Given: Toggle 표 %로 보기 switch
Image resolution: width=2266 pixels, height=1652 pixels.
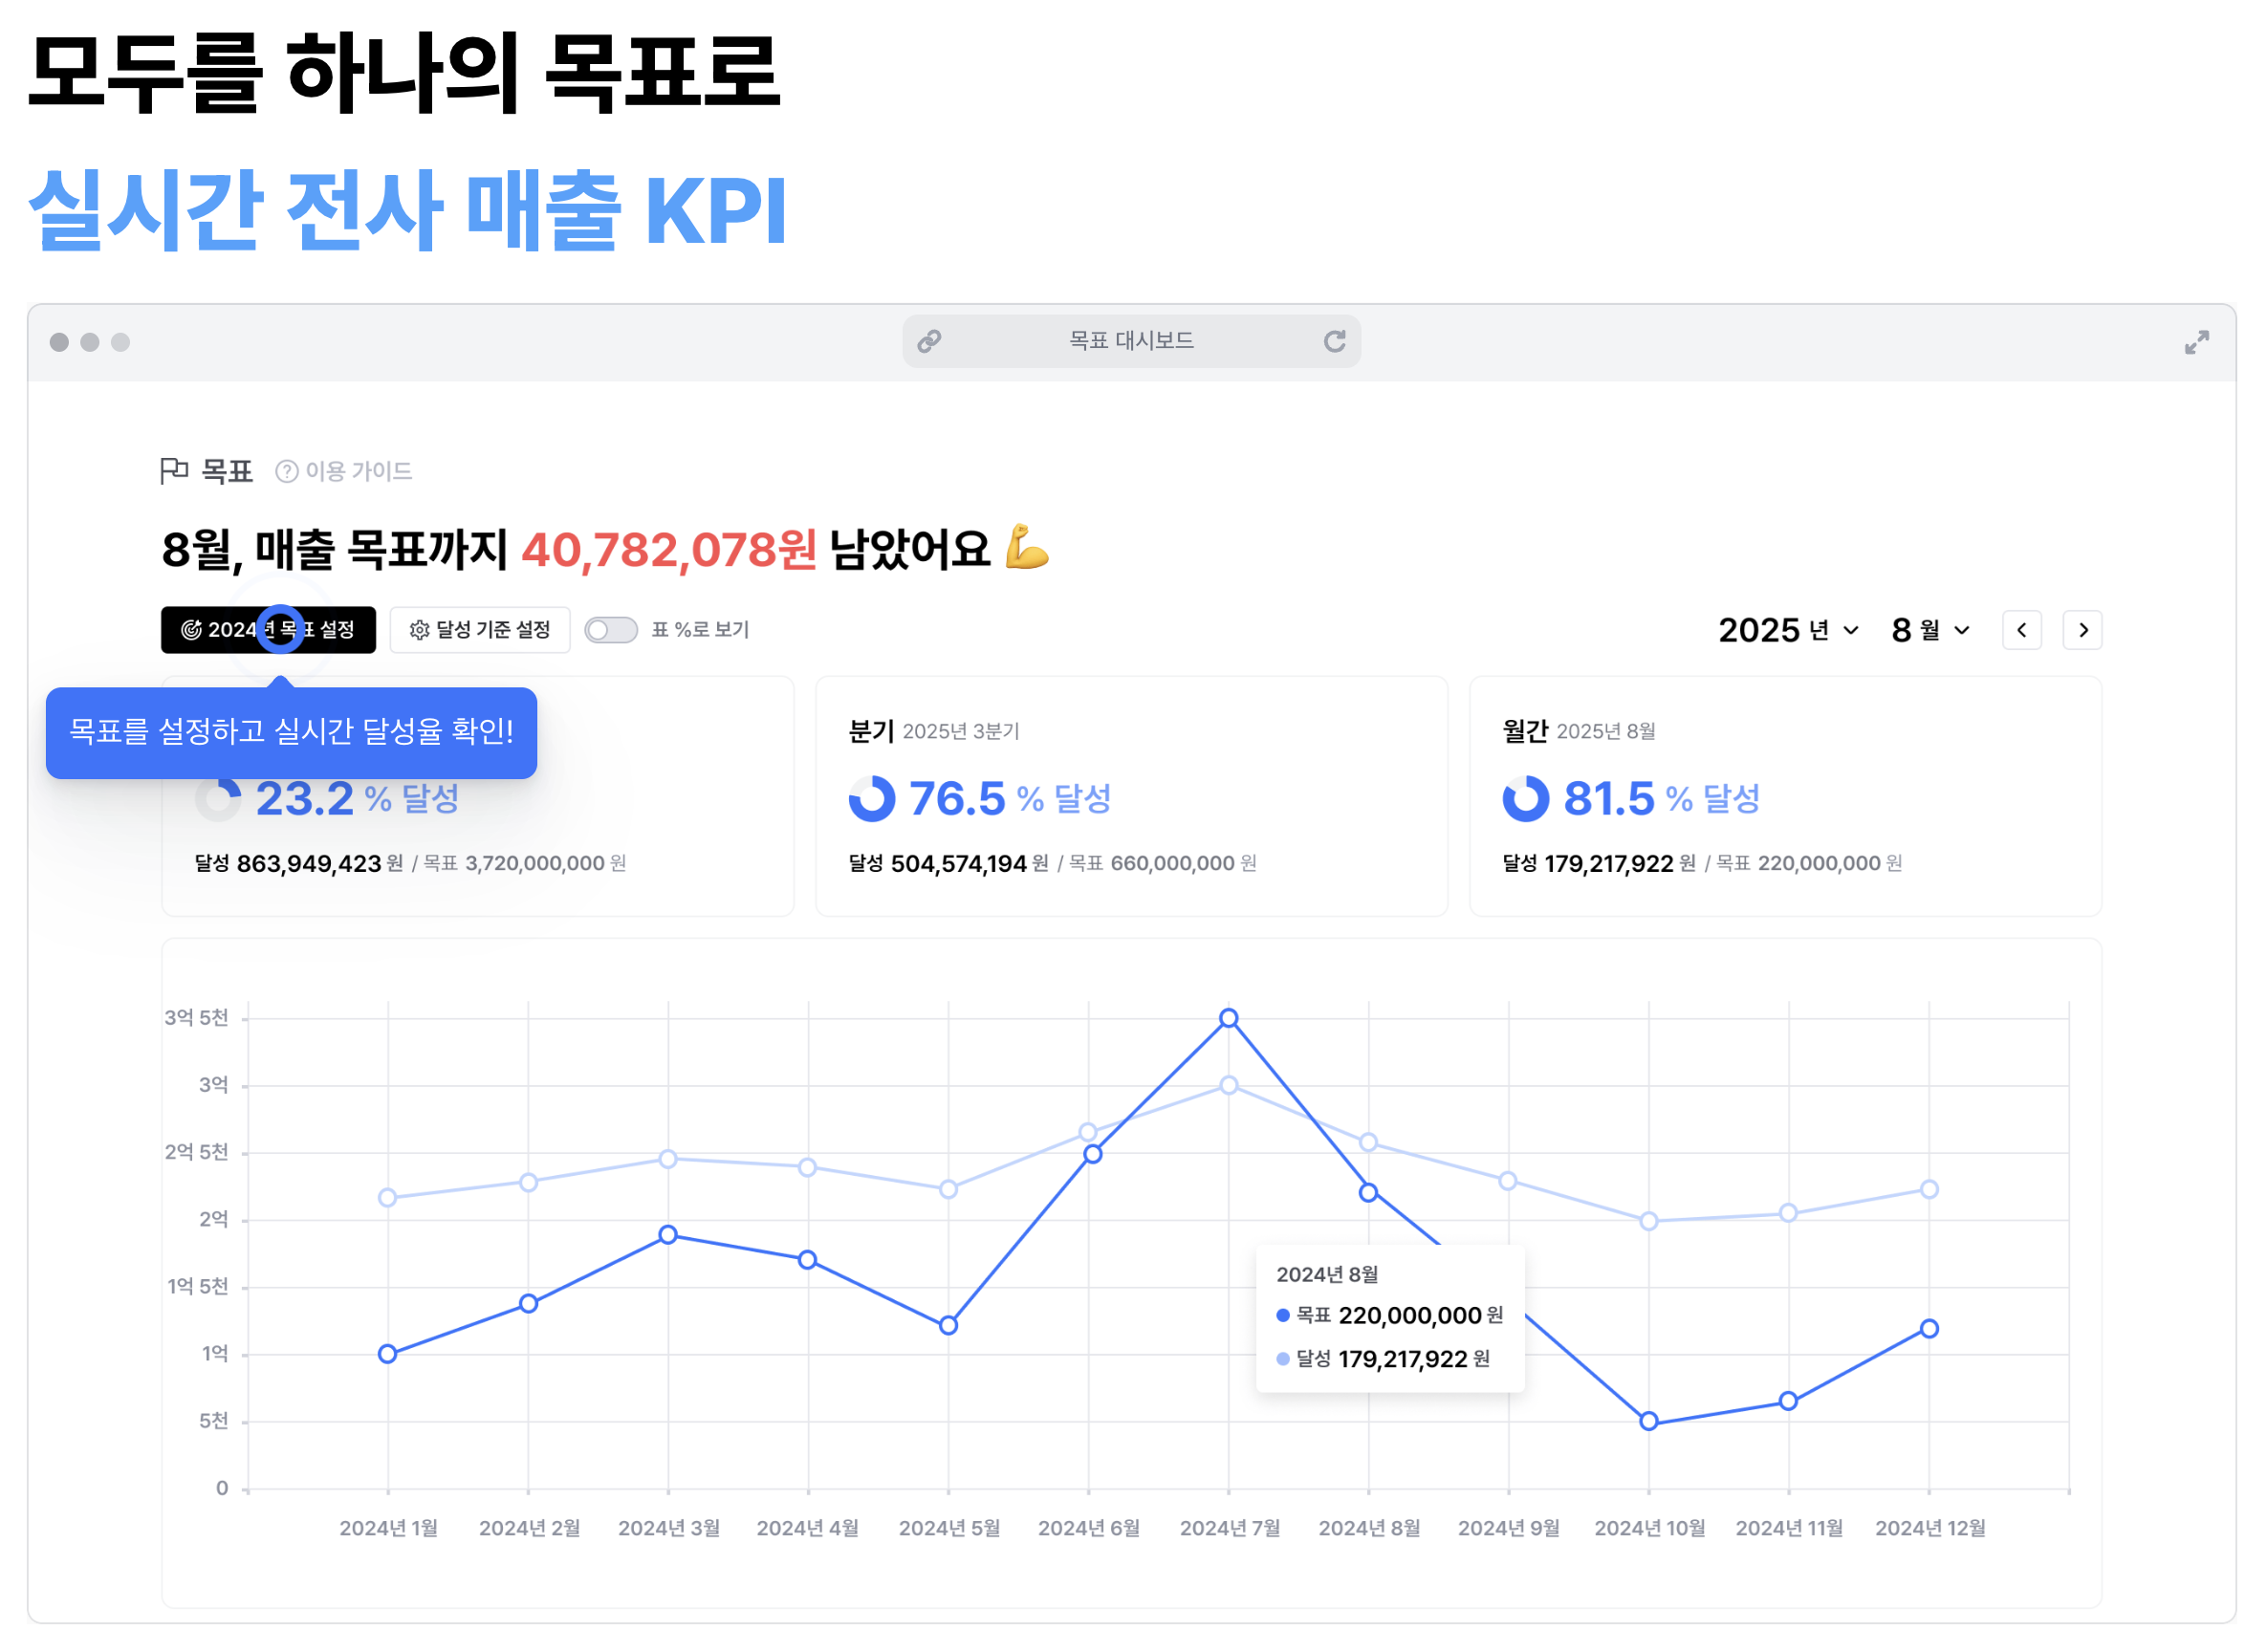Looking at the screenshot, I should [x=611, y=630].
